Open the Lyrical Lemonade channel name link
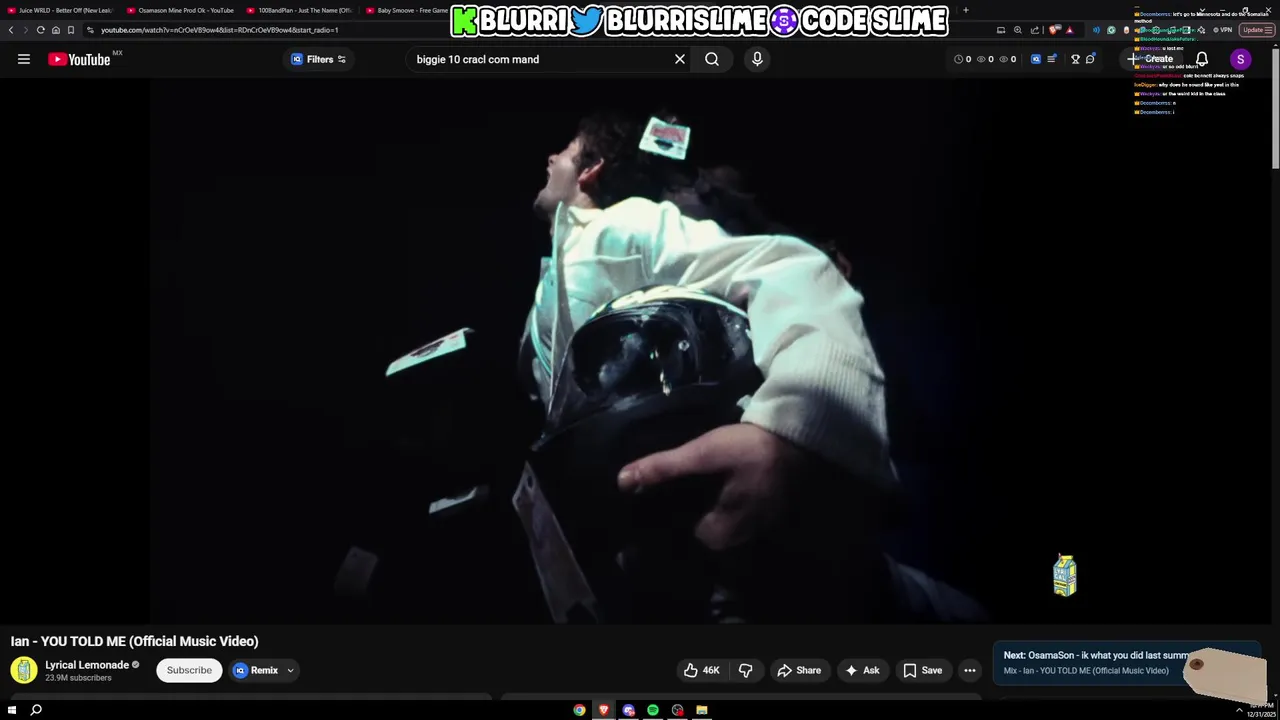The width and height of the screenshot is (1280, 720). [x=87, y=665]
